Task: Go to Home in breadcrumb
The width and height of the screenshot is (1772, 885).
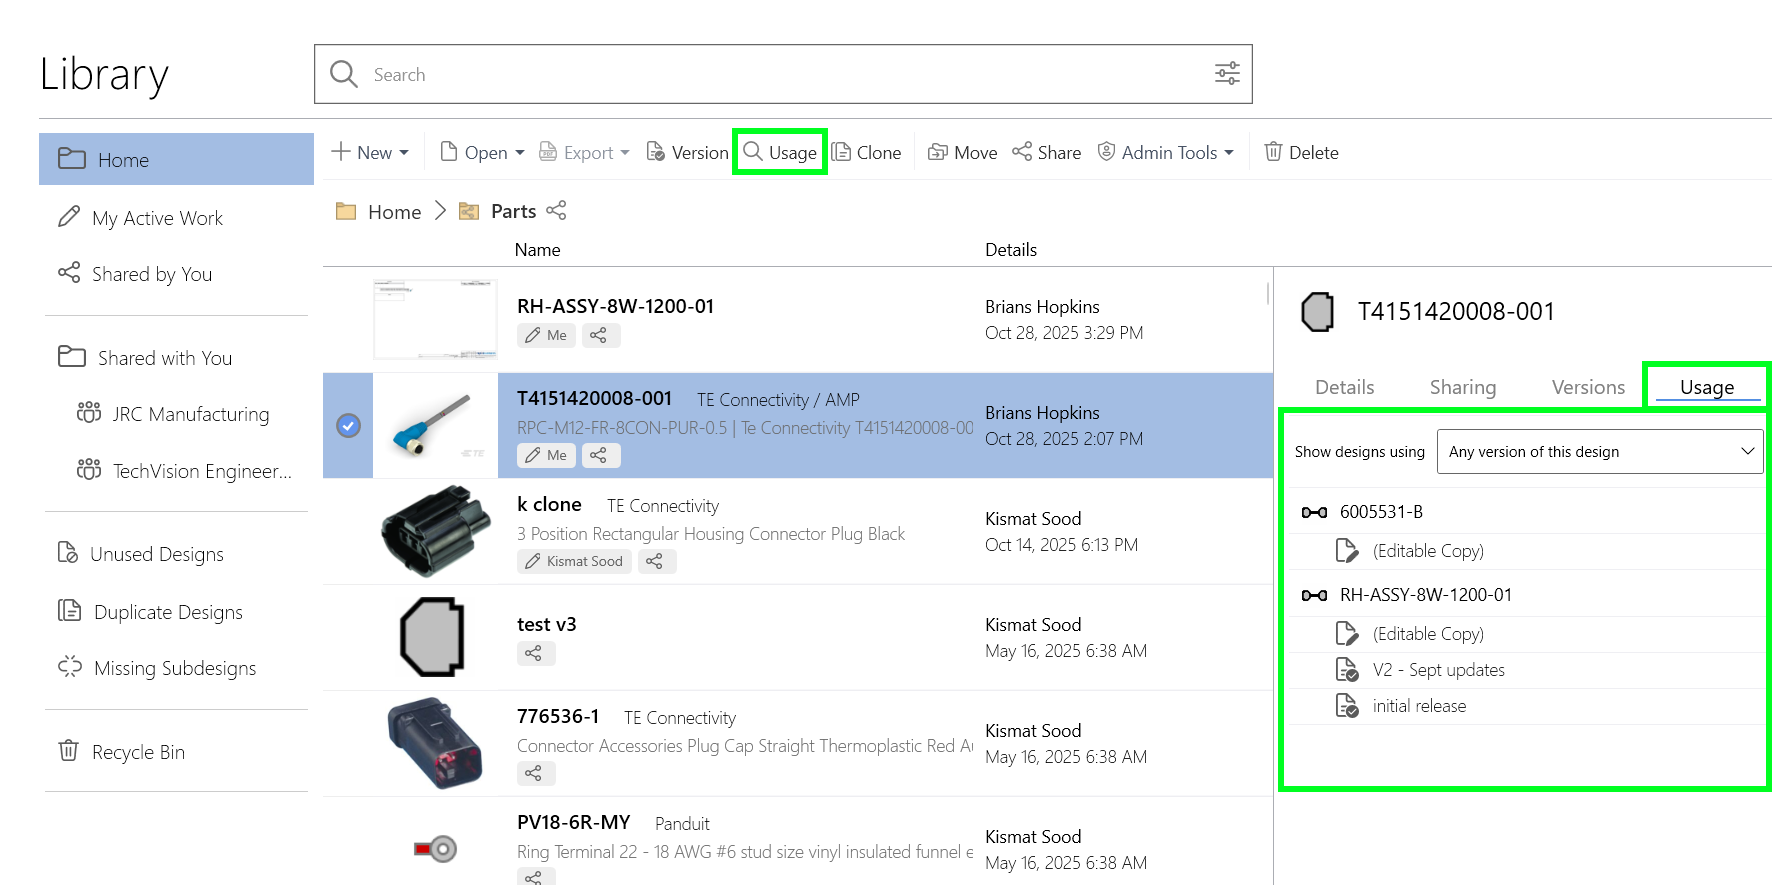Action: click(394, 212)
